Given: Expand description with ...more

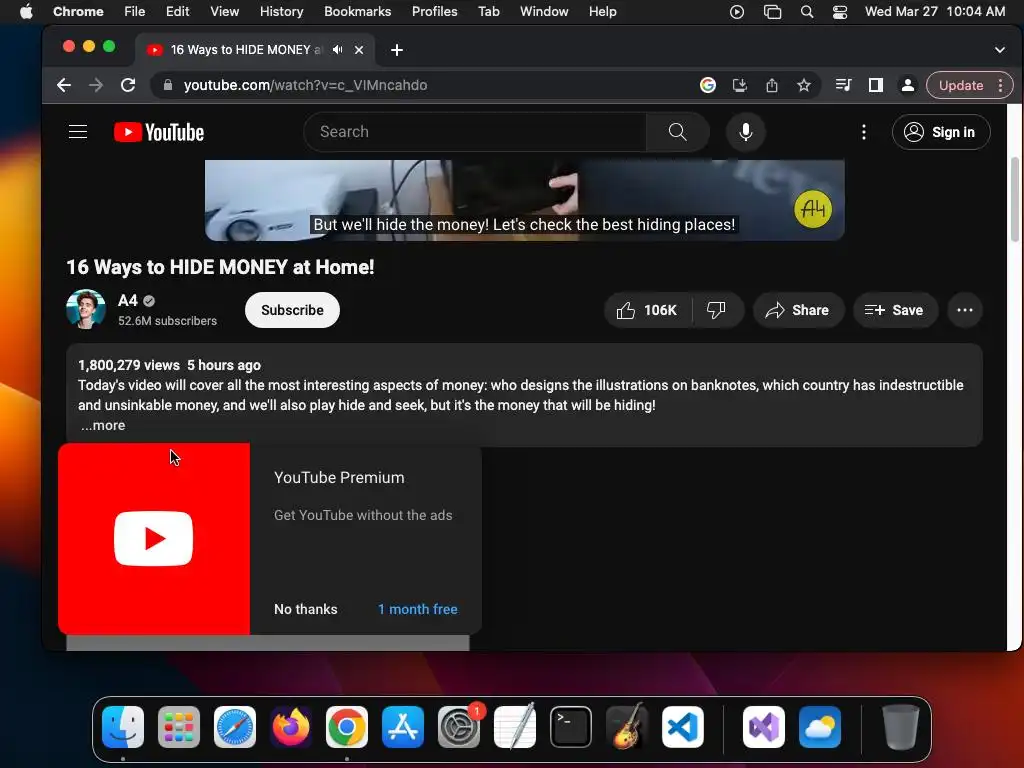Looking at the screenshot, I should click(103, 425).
